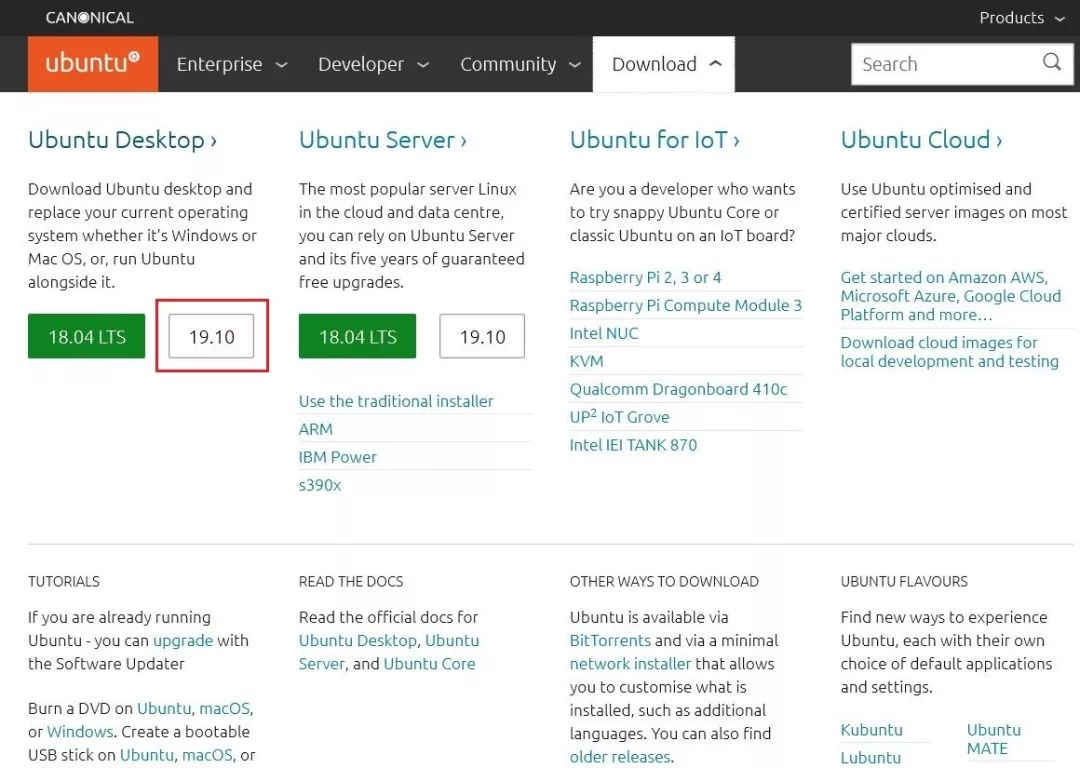Open Burn a DVD on Ubuntu link
The height and width of the screenshot is (768, 1080).
[164, 708]
